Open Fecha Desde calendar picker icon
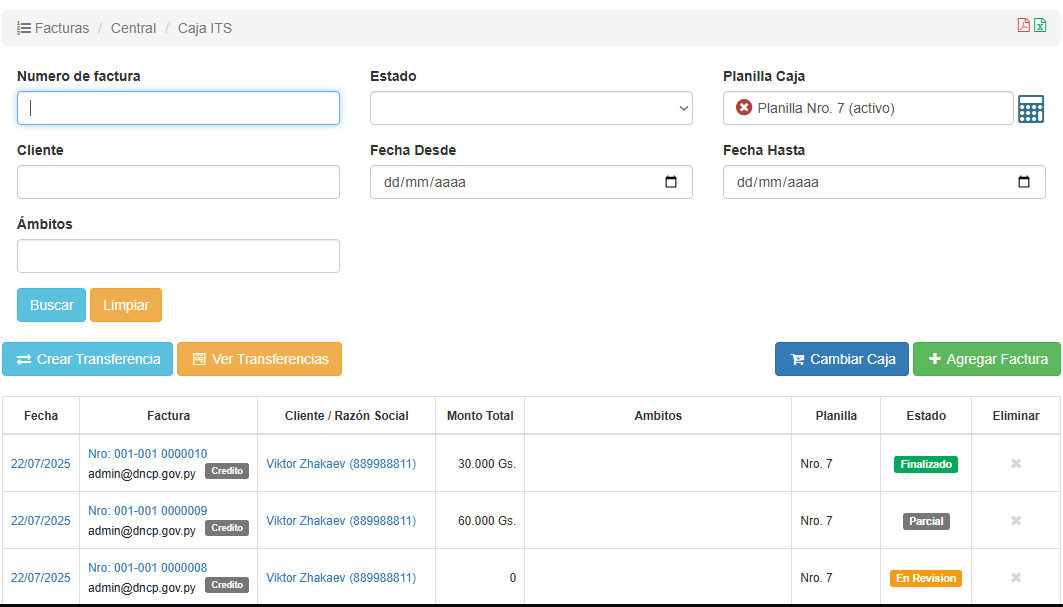Screen dimensions: 1063x607 click(x=671, y=182)
